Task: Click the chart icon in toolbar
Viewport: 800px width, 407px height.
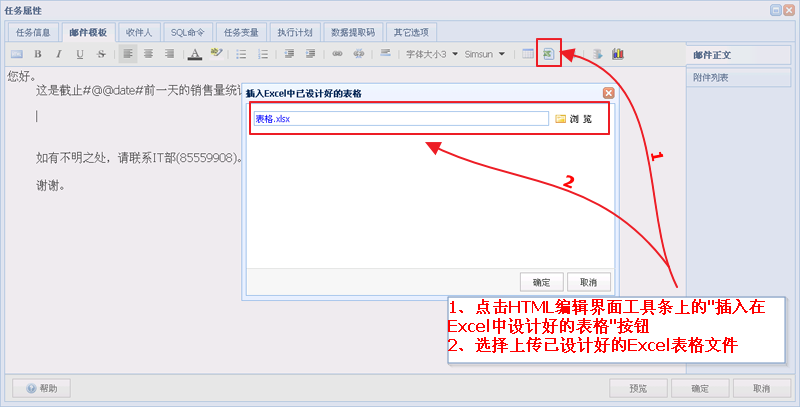Action: coord(617,54)
